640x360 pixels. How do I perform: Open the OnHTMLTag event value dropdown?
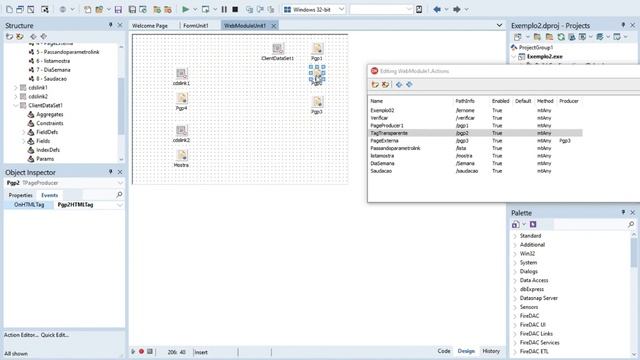point(120,205)
